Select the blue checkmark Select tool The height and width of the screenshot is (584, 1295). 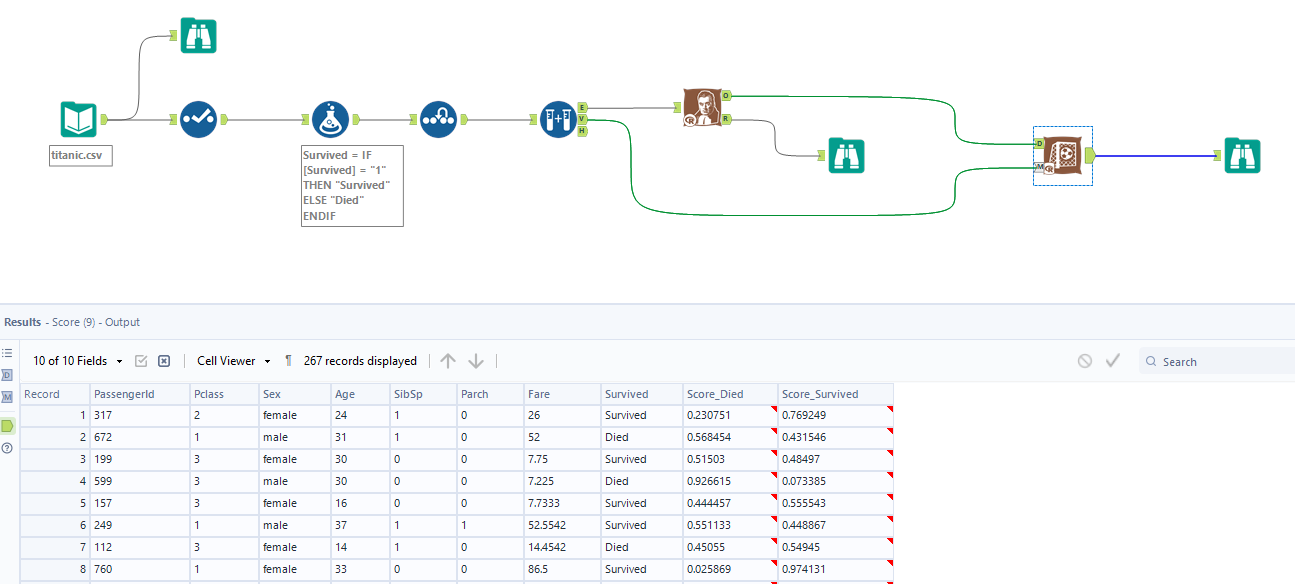(x=198, y=118)
